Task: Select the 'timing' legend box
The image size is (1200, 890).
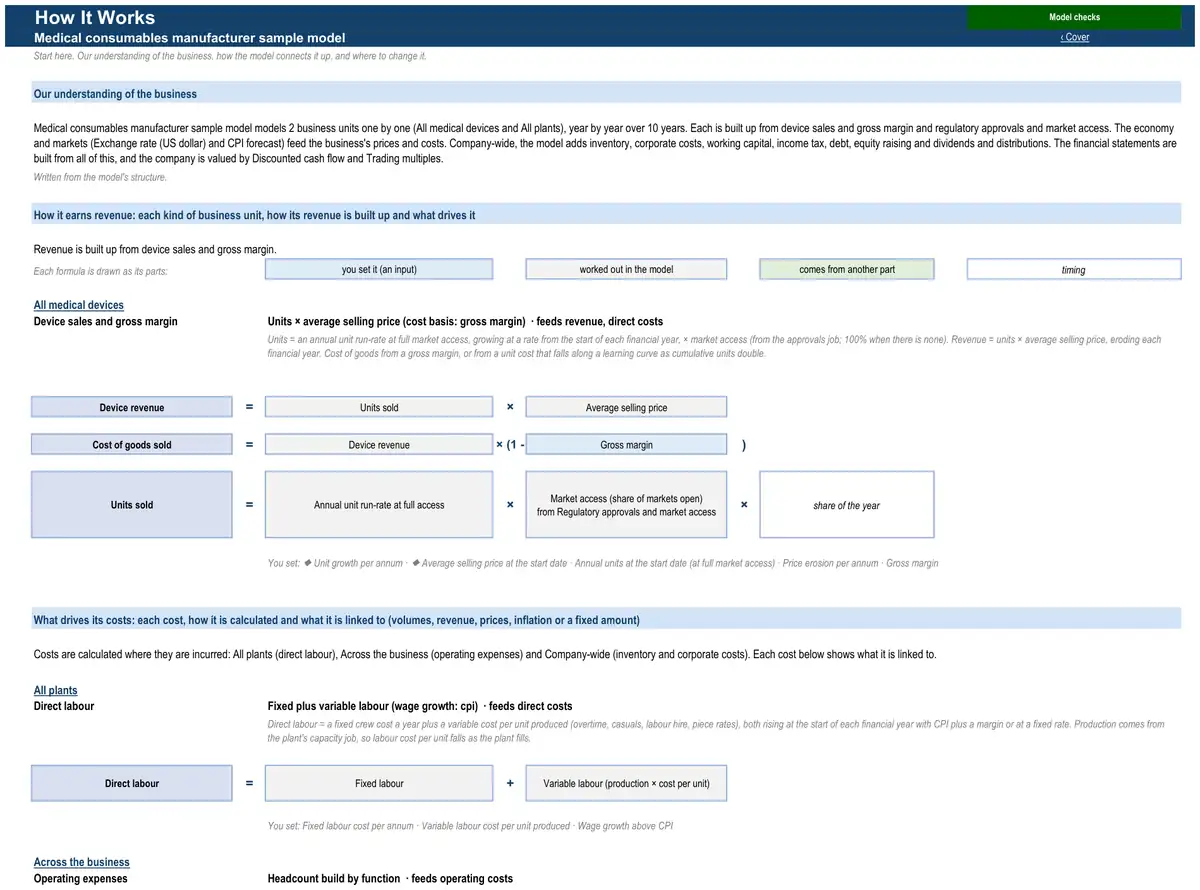Action: (1074, 269)
